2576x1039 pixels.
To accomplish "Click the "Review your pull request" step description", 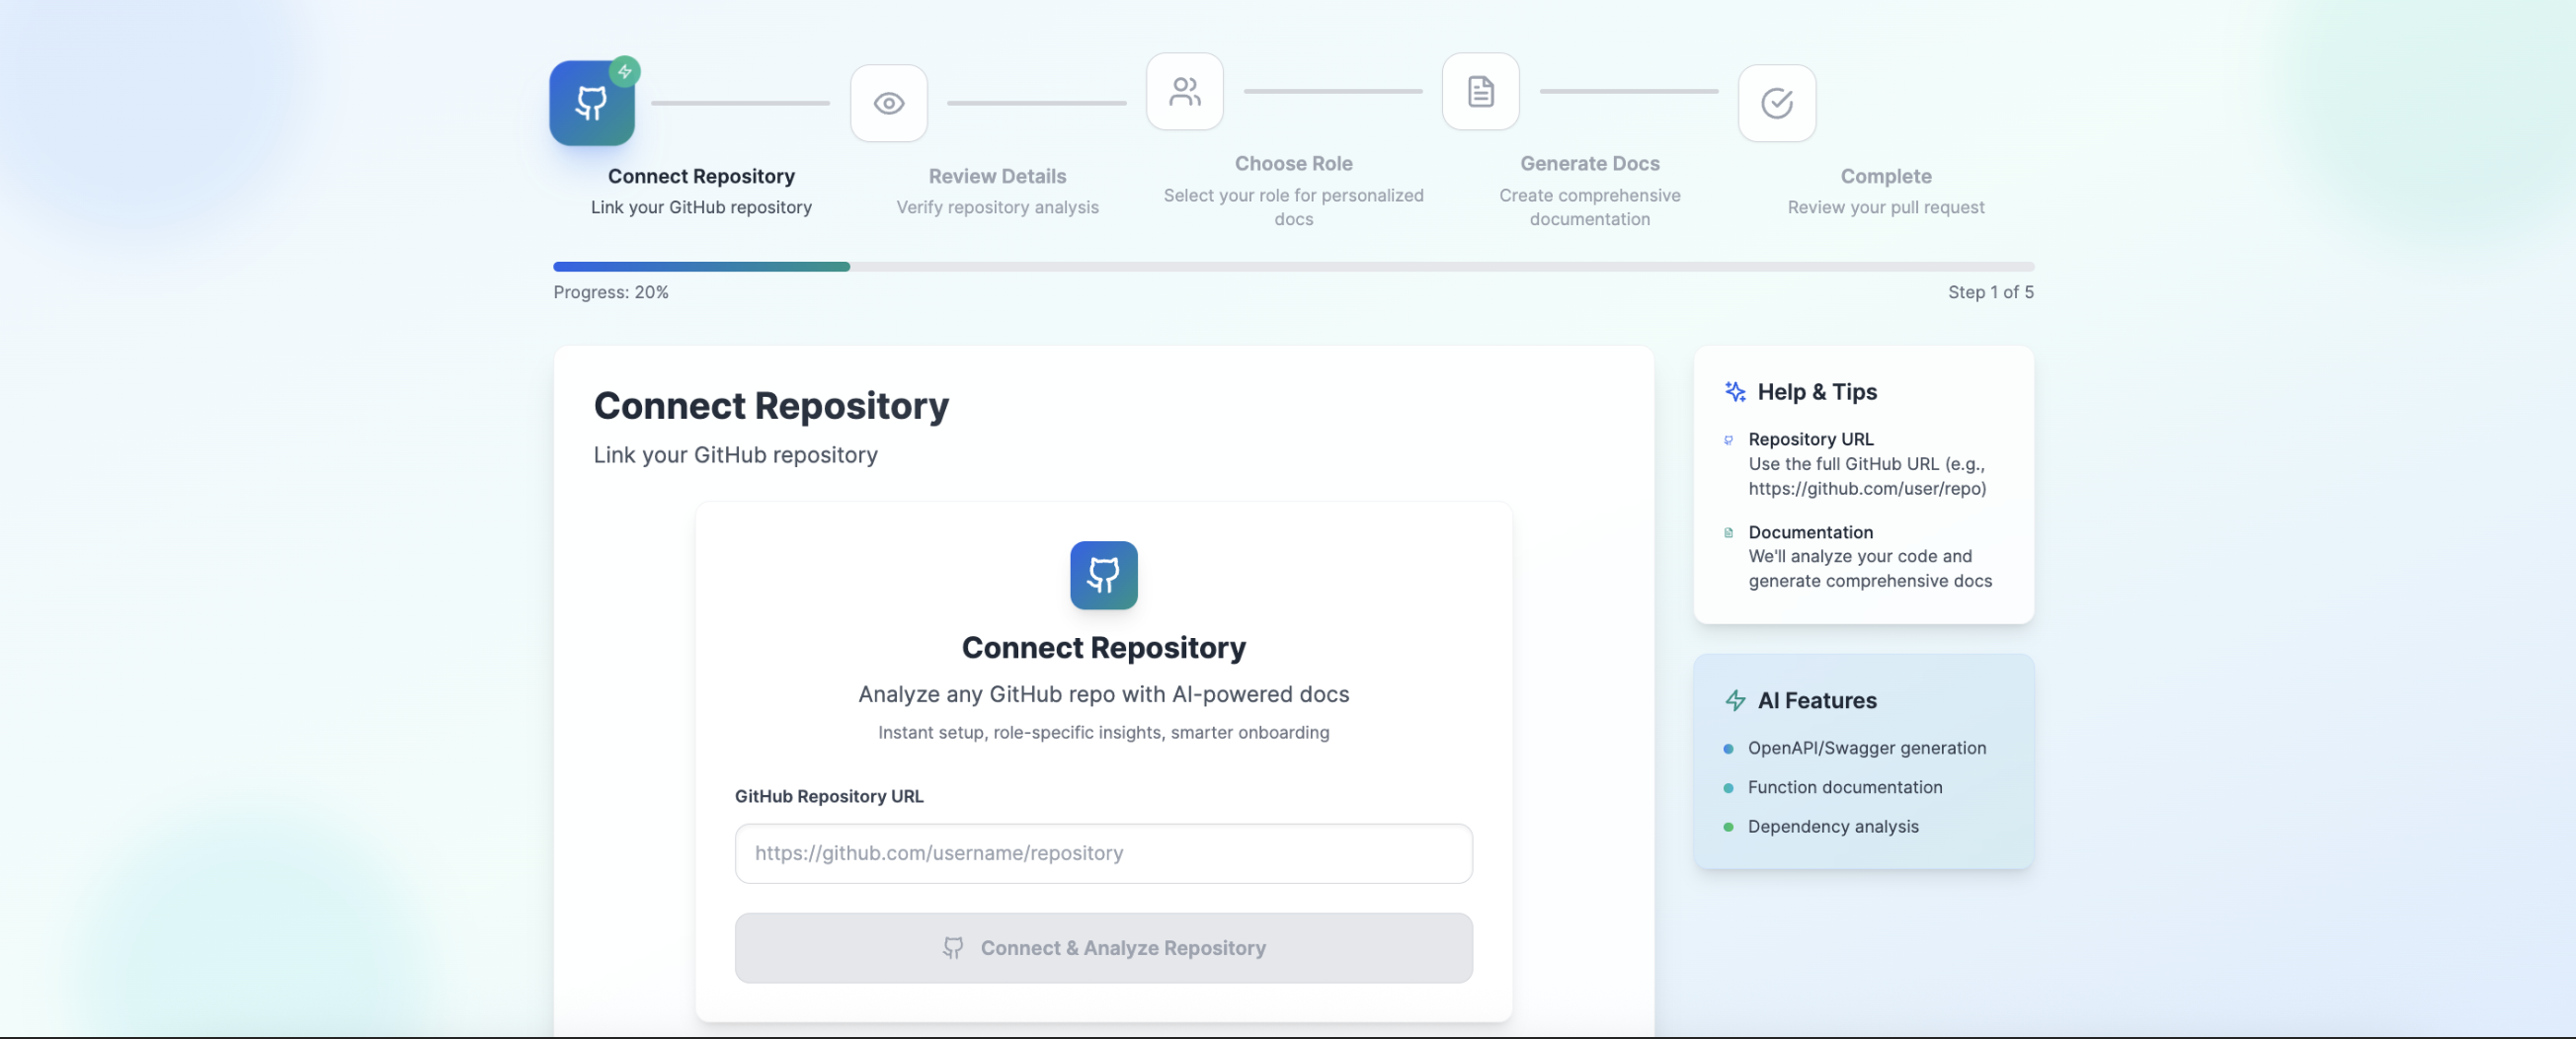I will pyautogui.click(x=1886, y=207).
